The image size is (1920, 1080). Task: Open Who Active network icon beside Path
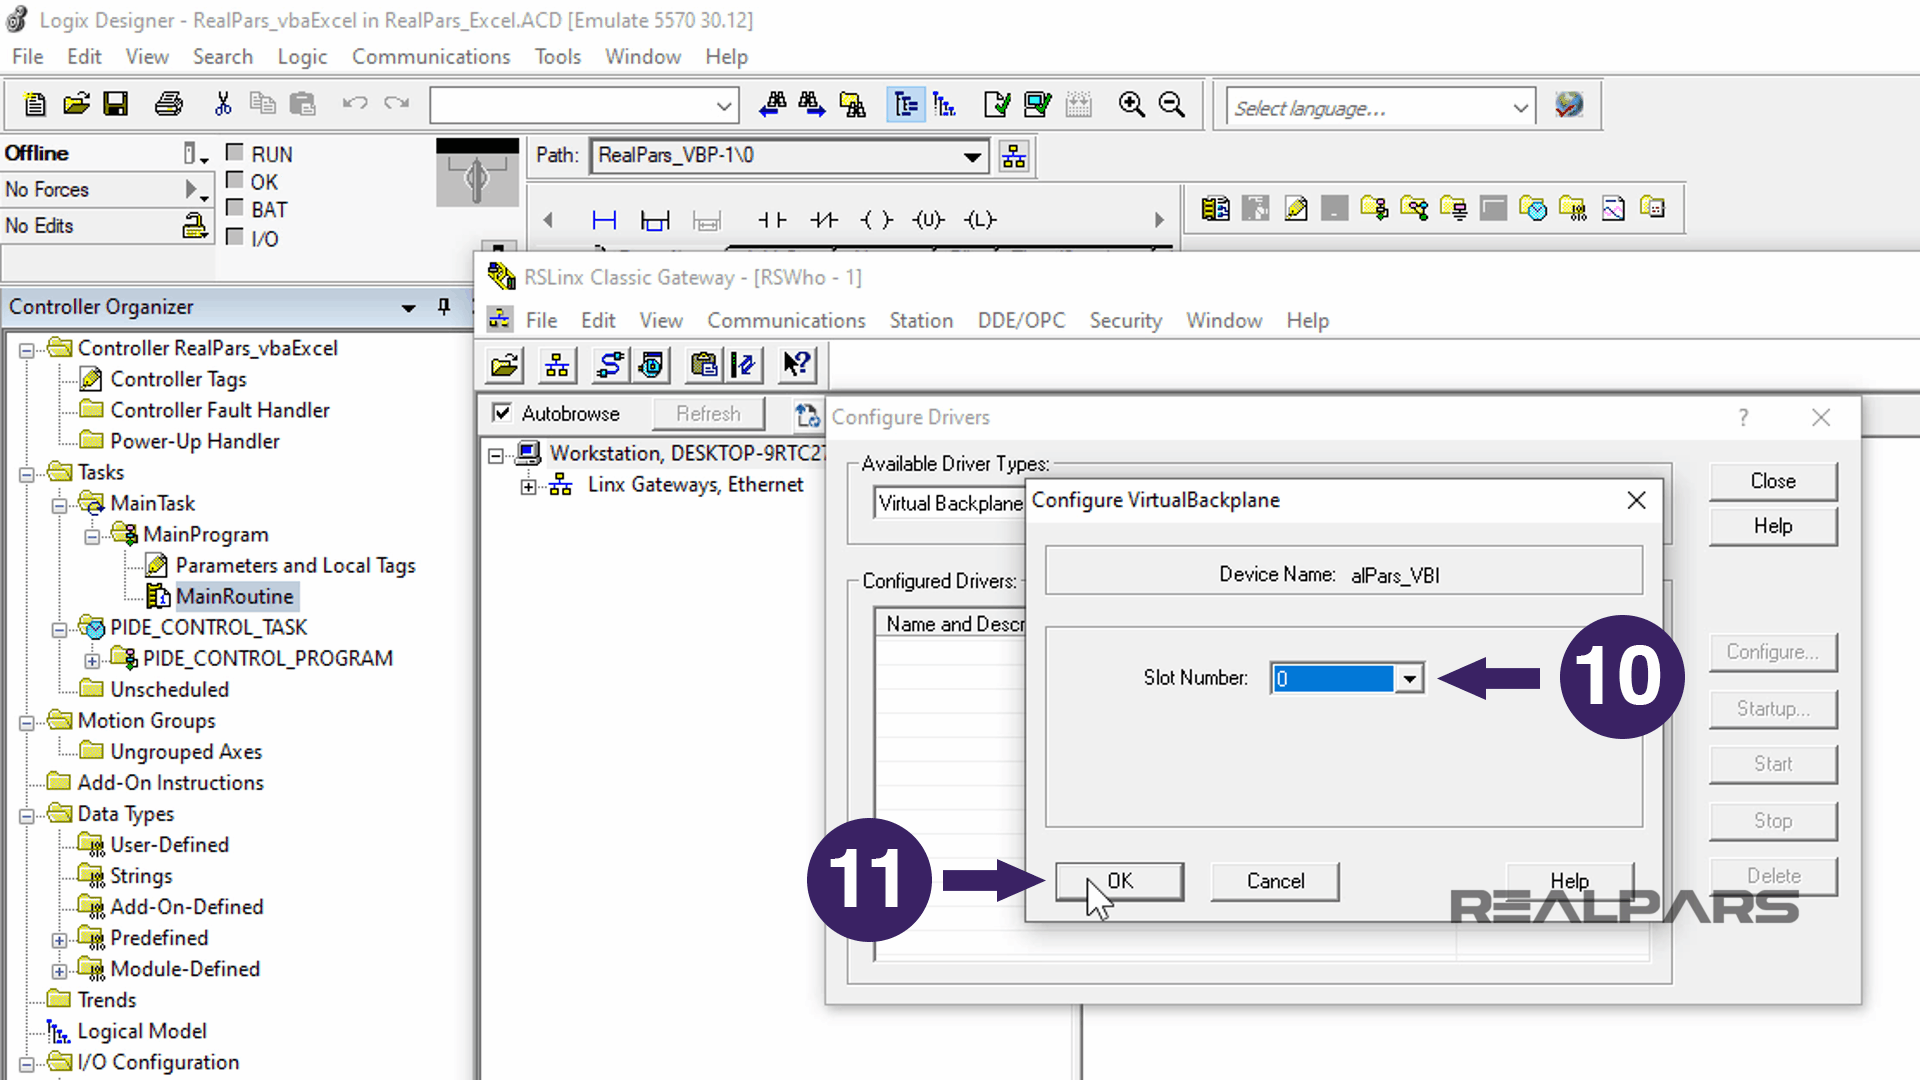coord(1014,156)
